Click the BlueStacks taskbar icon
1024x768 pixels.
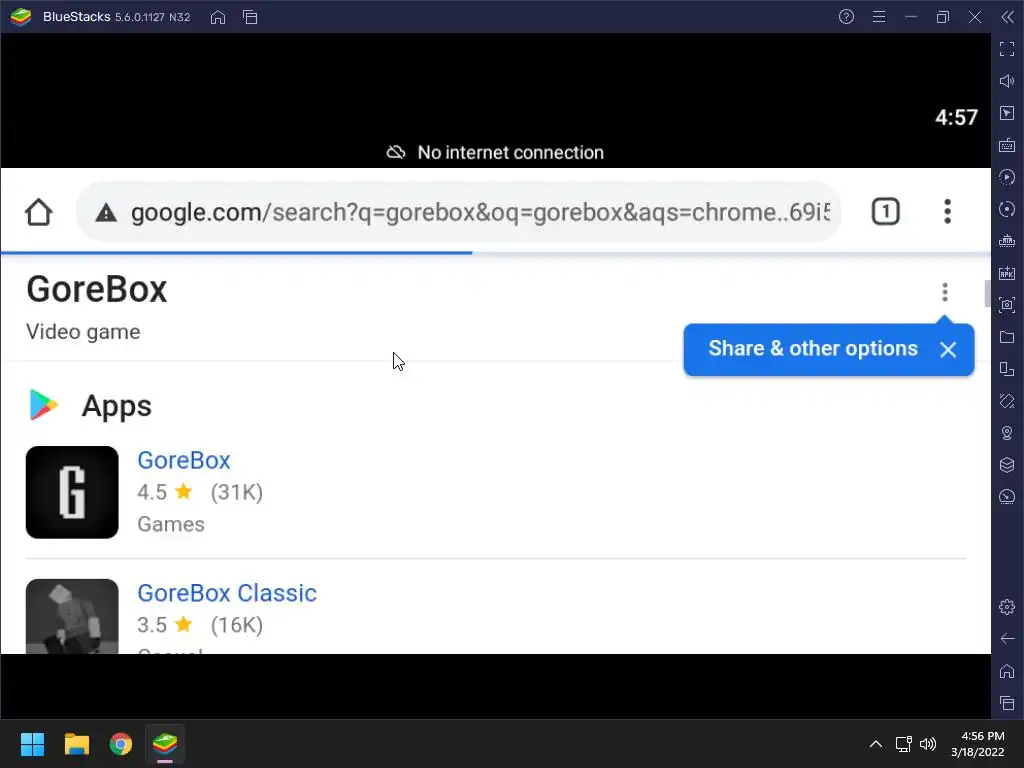point(165,744)
